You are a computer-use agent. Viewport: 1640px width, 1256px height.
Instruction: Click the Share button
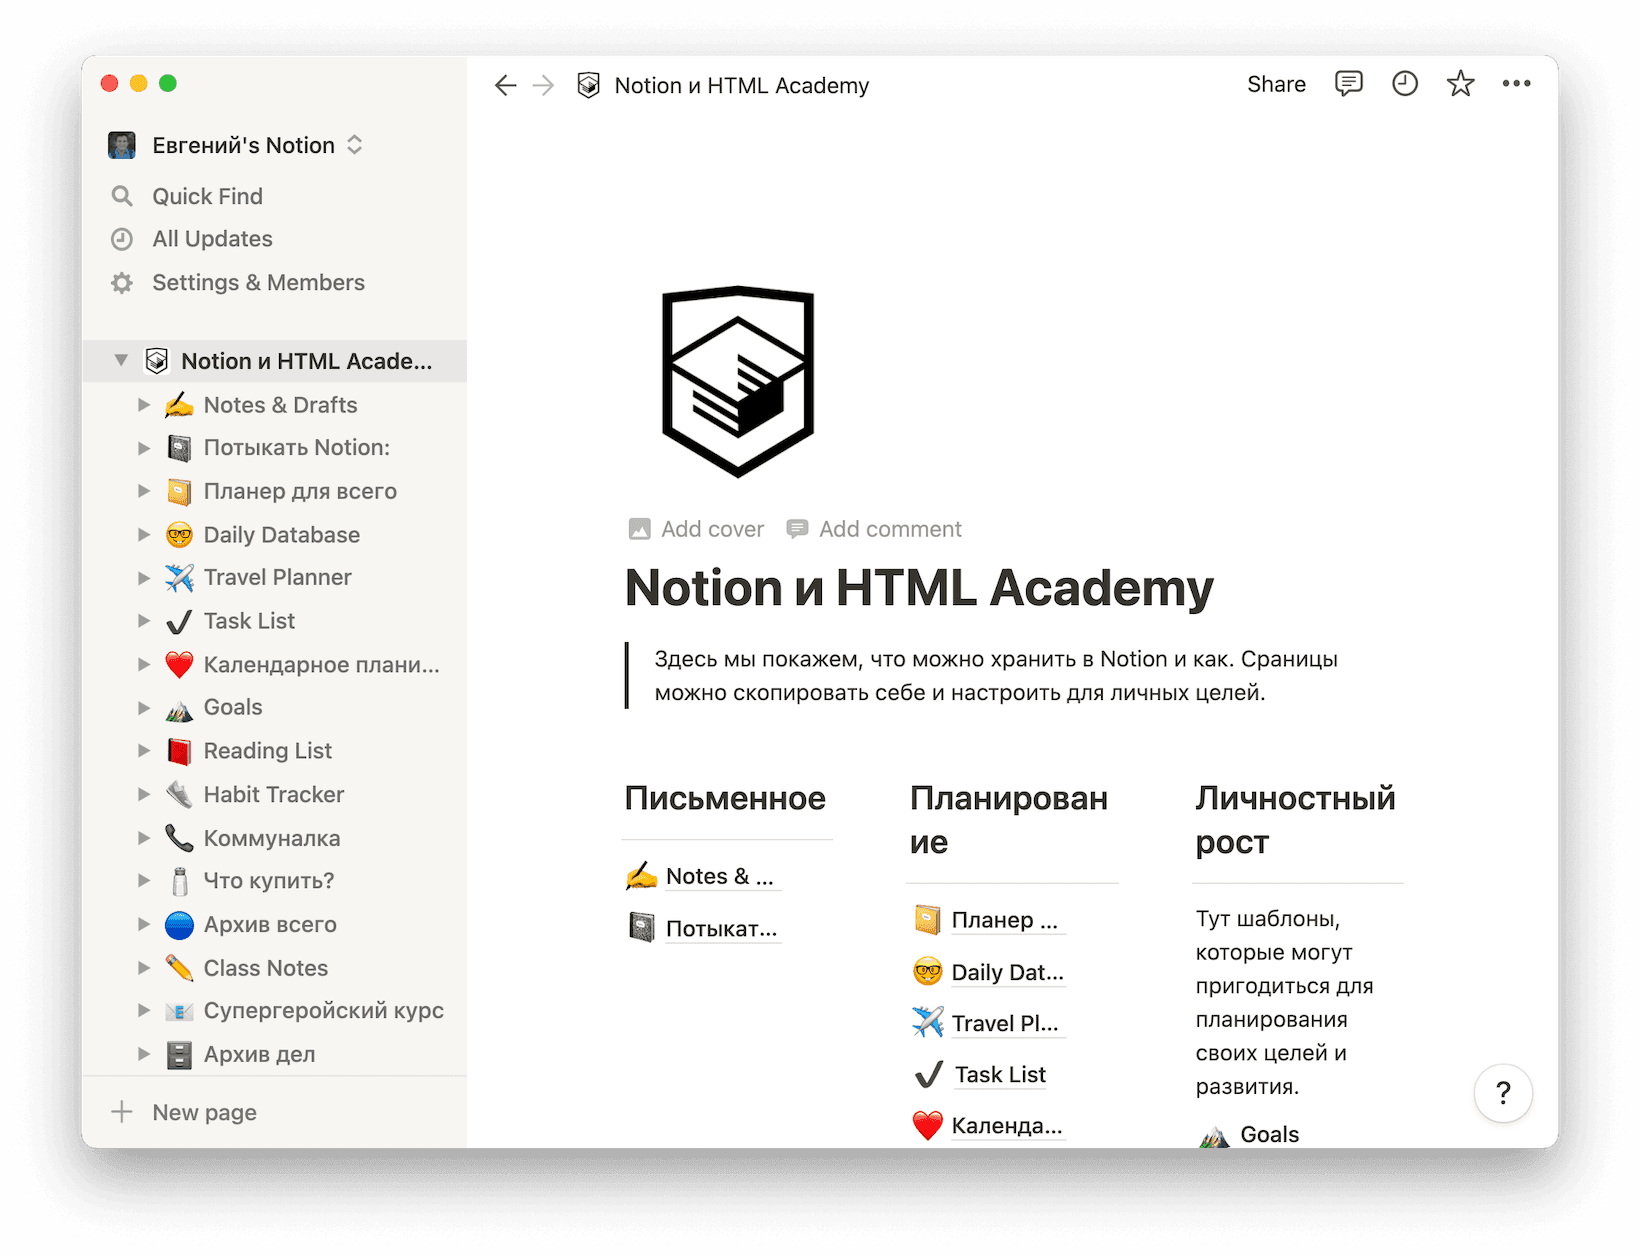click(x=1276, y=85)
